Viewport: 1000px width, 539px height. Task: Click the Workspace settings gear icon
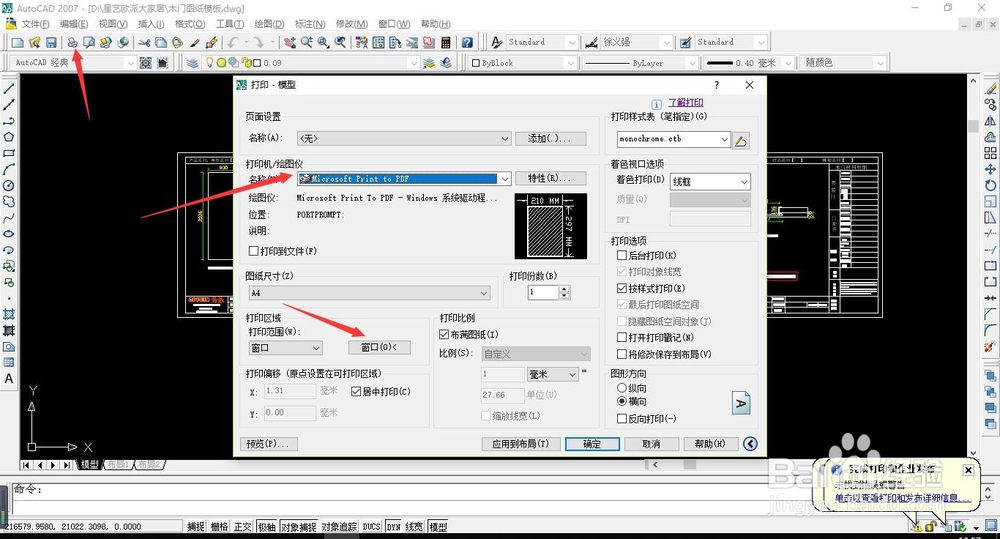(x=146, y=63)
